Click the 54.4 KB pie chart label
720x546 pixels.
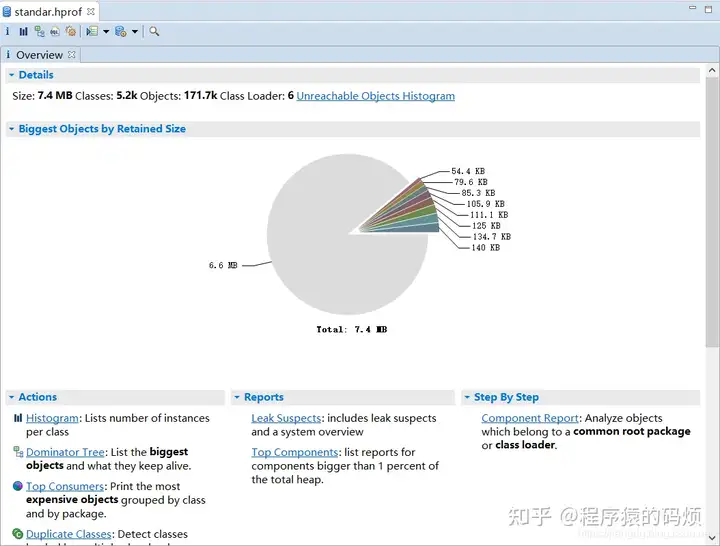468,171
